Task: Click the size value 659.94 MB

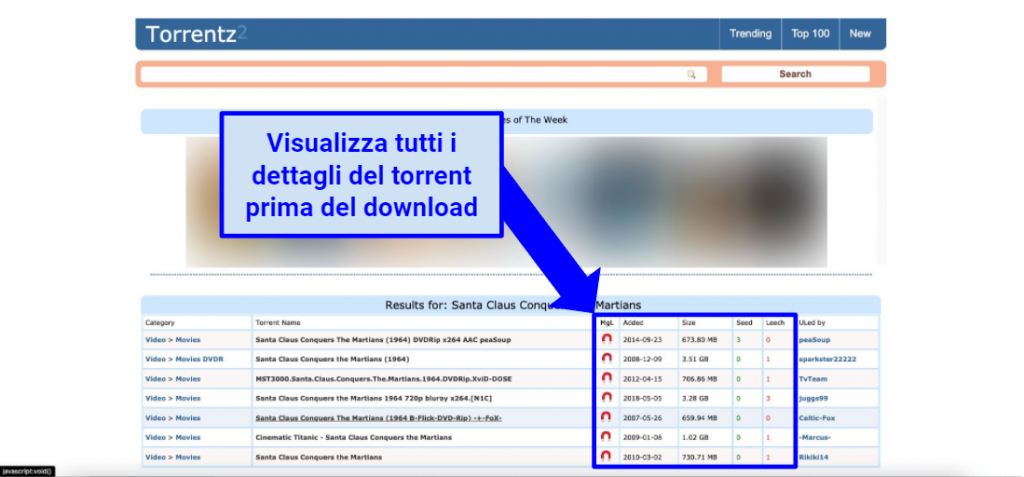Action: coord(699,418)
